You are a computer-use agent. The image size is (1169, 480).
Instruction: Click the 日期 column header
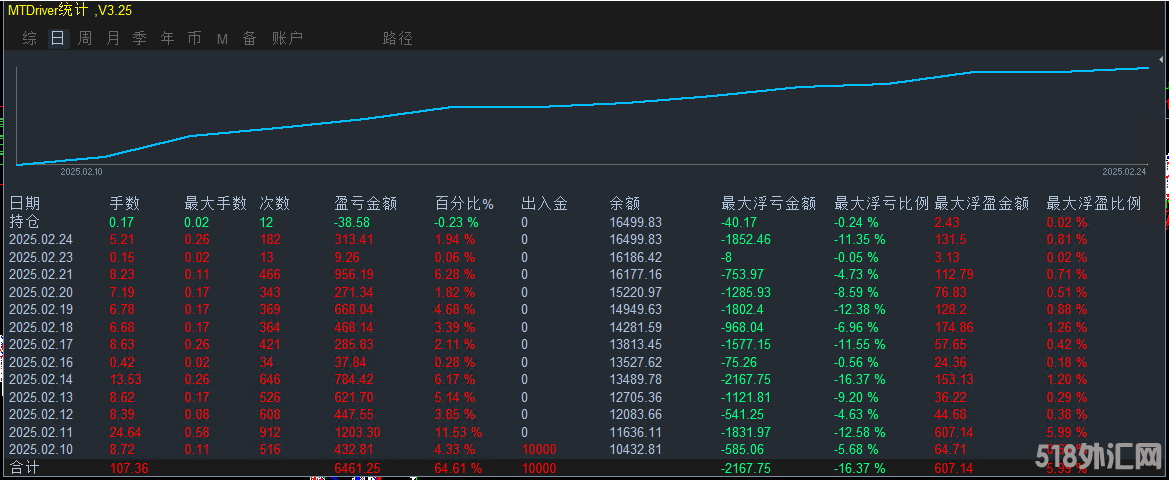25,203
